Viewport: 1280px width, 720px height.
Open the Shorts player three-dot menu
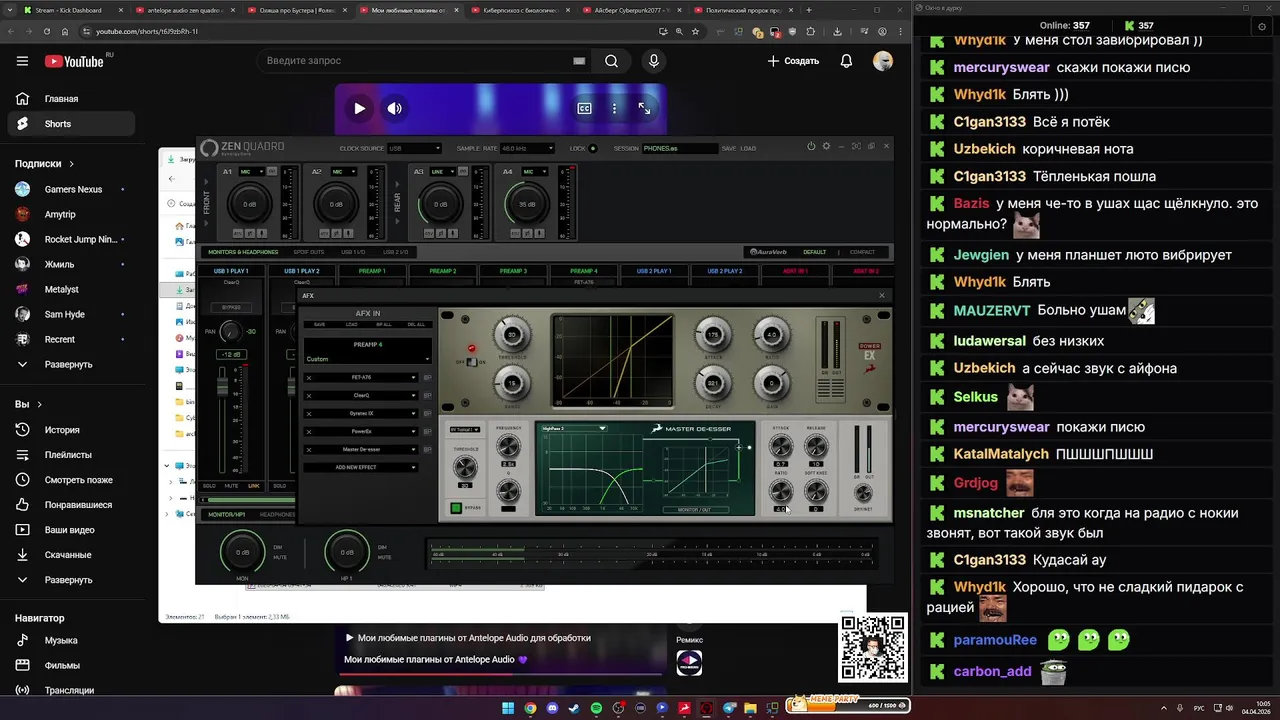coord(614,108)
